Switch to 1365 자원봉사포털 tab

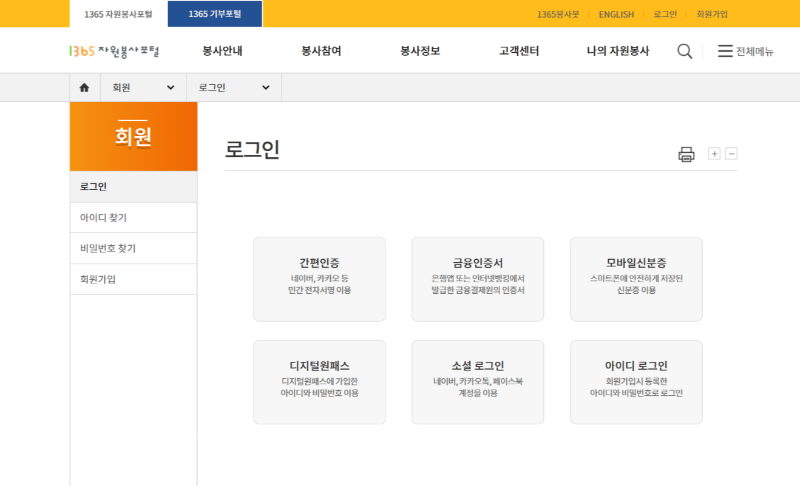pyautogui.click(x=118, y=14)
